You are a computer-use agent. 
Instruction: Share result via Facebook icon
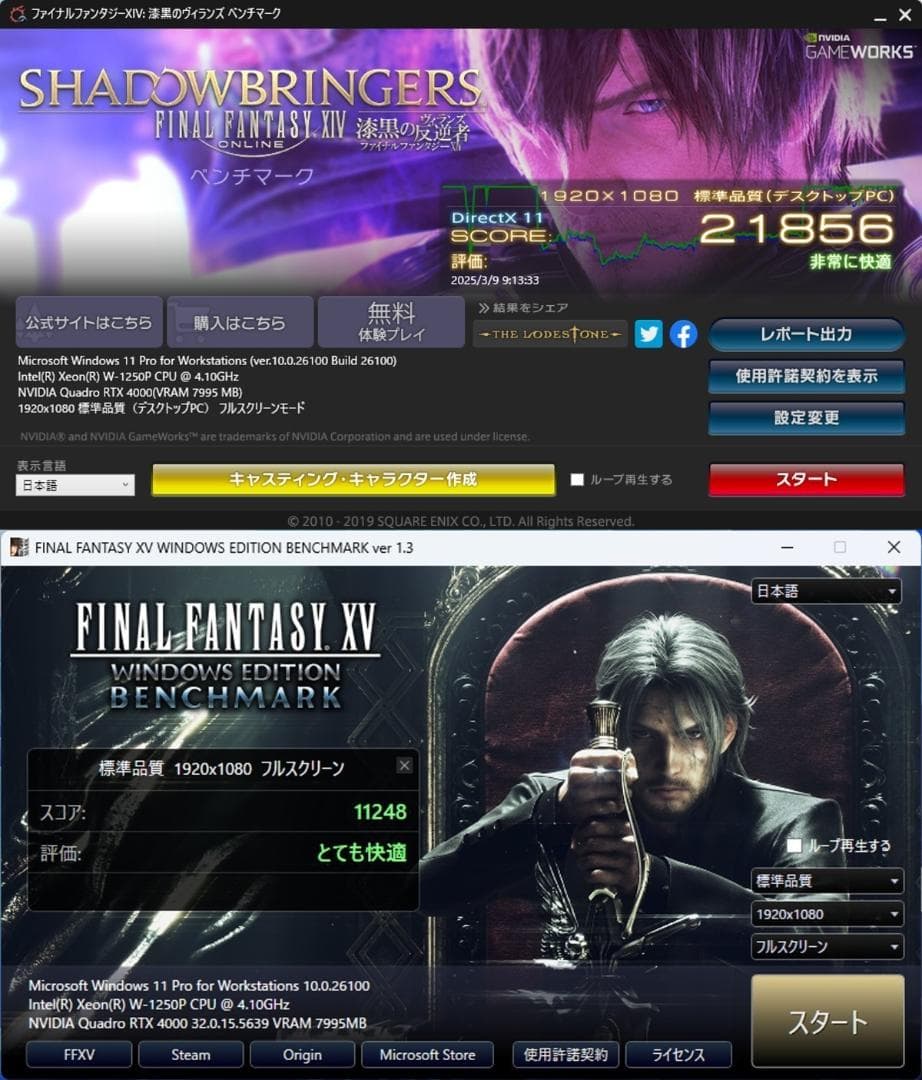pyautogui.click(x=683, y=334)
